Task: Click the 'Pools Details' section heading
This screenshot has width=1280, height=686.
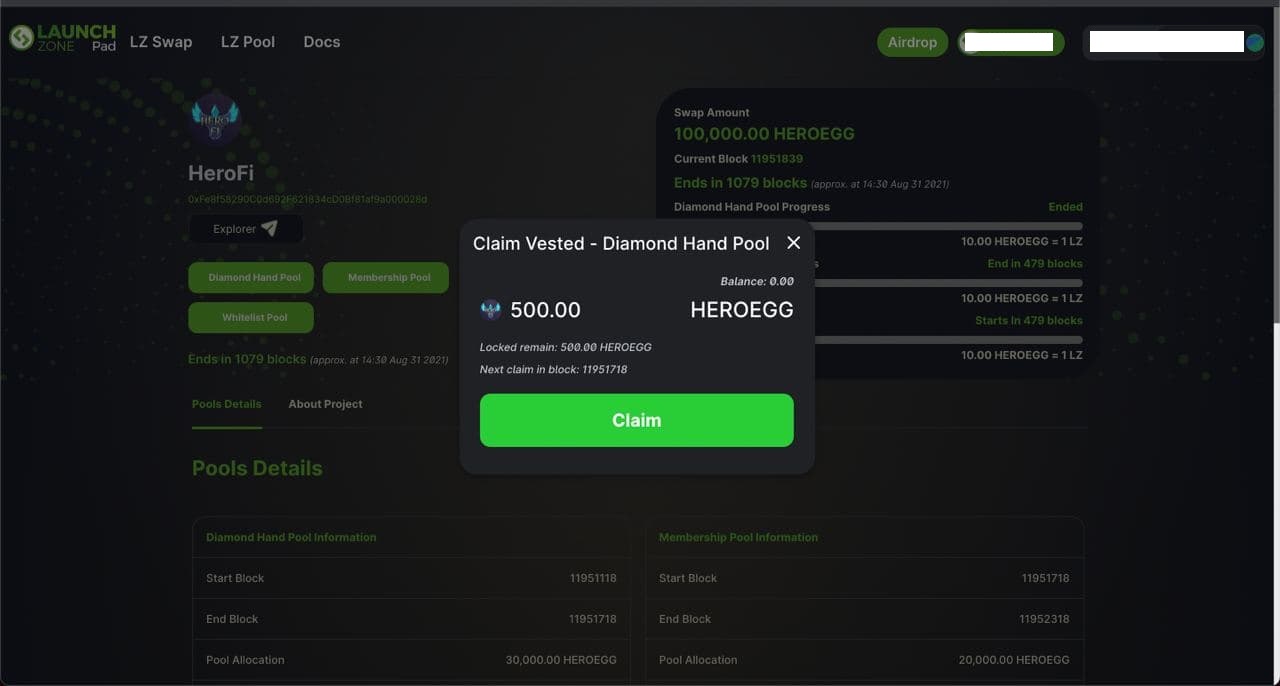Action: (257, 468)
